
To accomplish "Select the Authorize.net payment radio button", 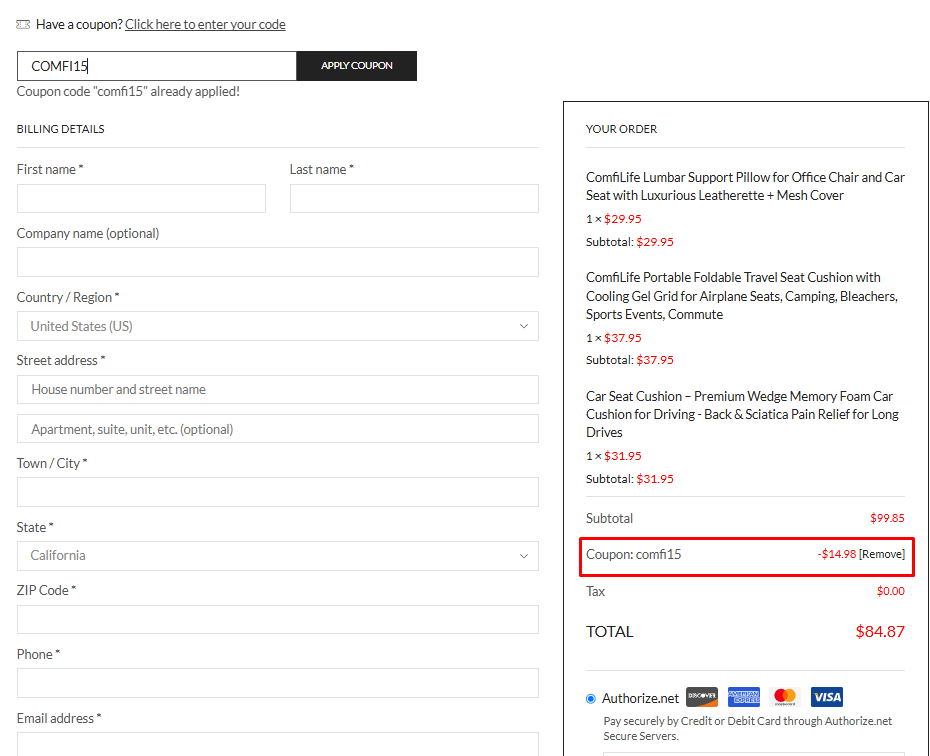I will [x=591, y=698].
